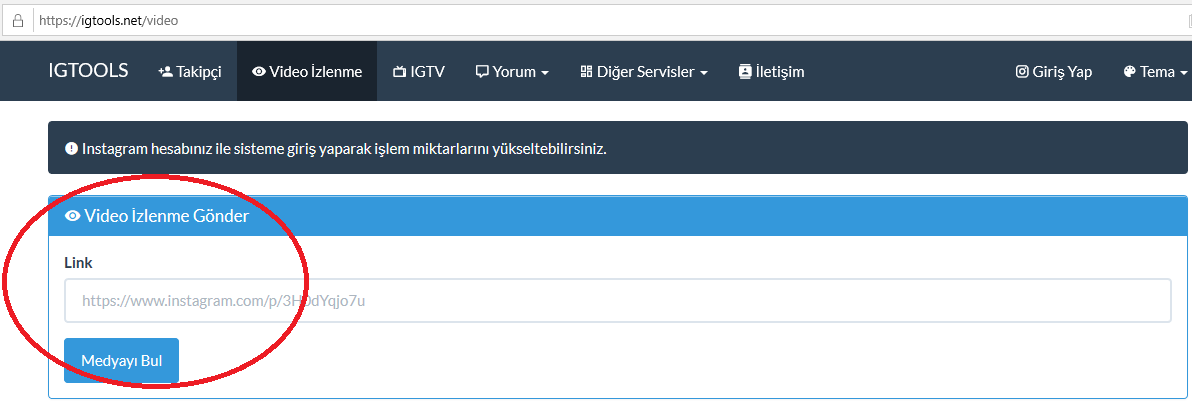The height and width of the screenshot is (401, 1192).
Task: Click the Link field label
Action: (x=78, y=263)
